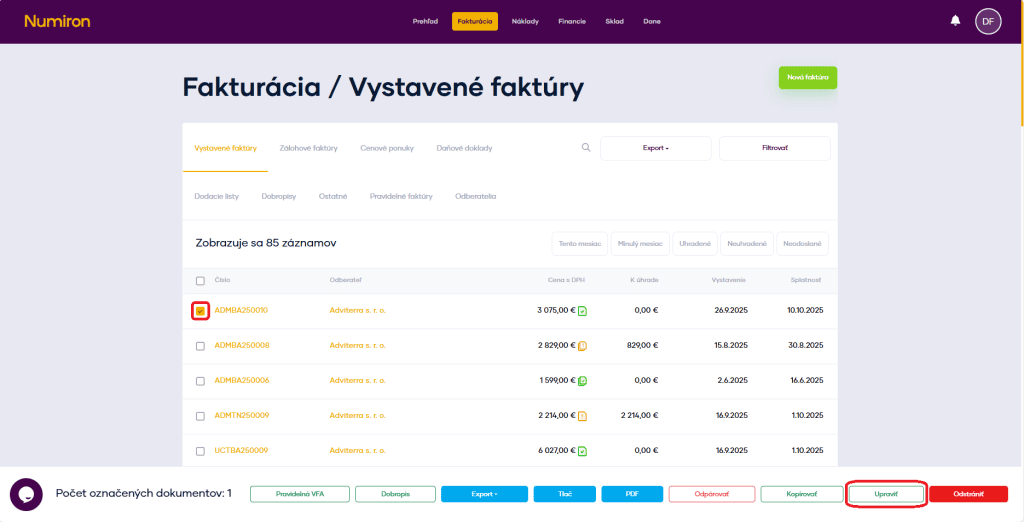This screenshot has height=522, width=1024.
Task: Click status icon next to 1 599,00 €
Action: 582,381
